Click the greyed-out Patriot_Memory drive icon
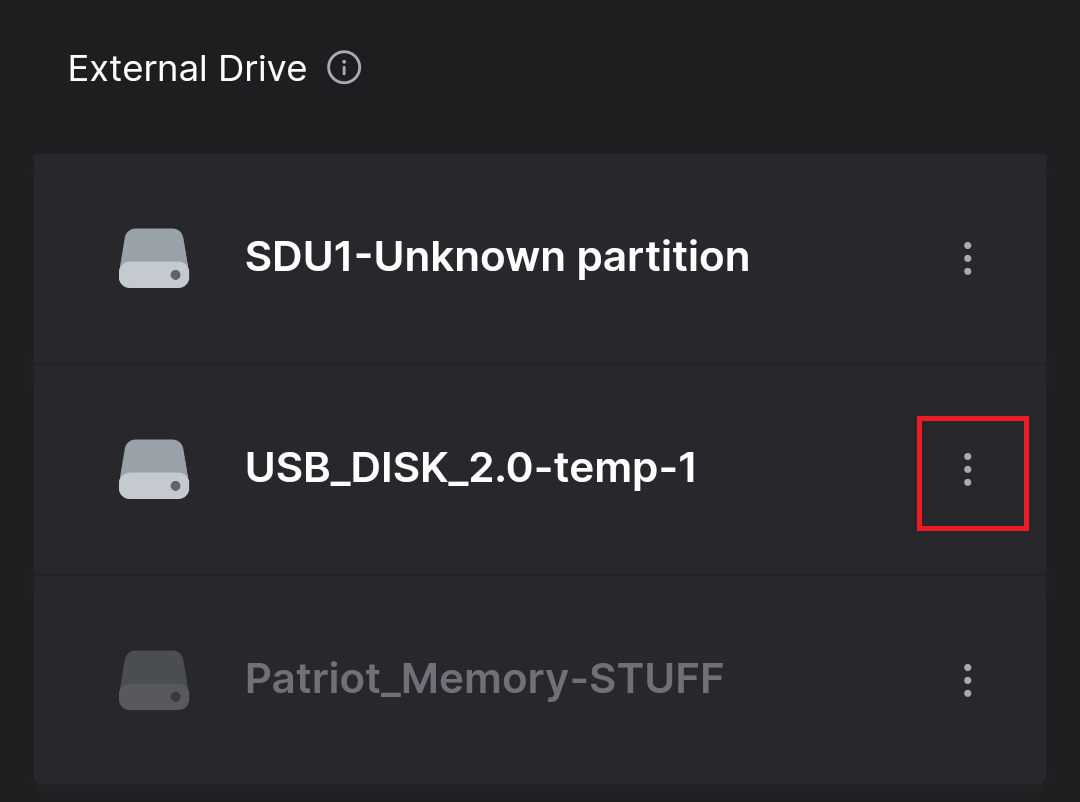 coord(154,680)
